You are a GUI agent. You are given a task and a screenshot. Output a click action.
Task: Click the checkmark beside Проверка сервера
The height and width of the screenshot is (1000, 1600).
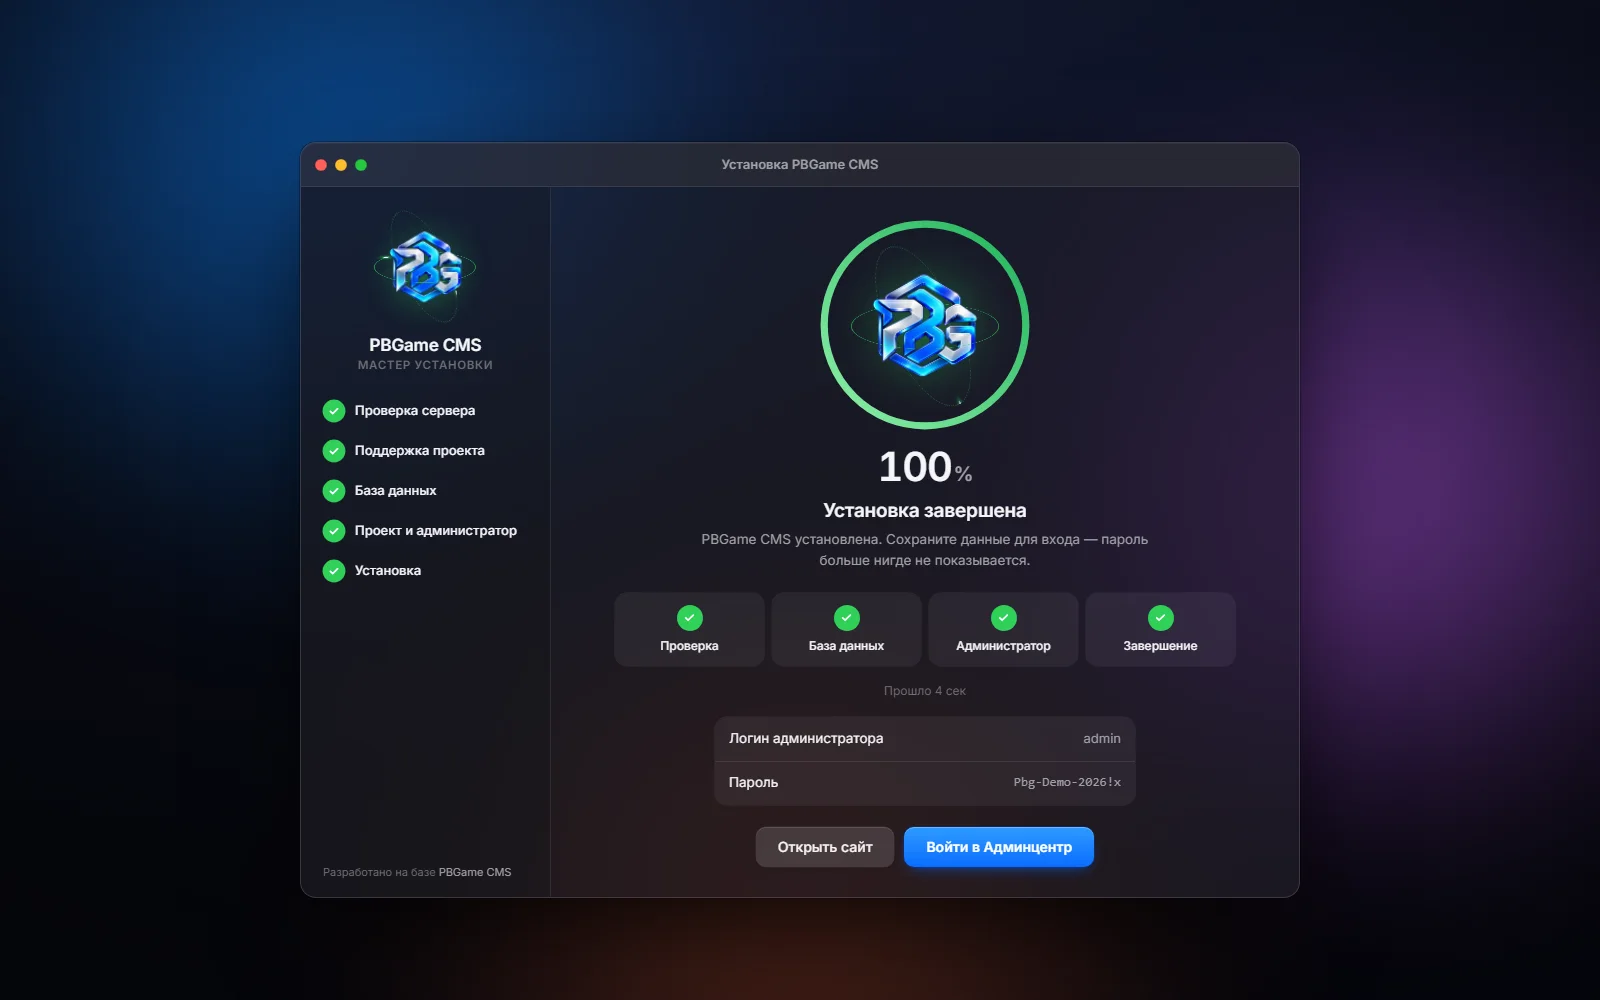pyautogui.click(x=334, y=411)
